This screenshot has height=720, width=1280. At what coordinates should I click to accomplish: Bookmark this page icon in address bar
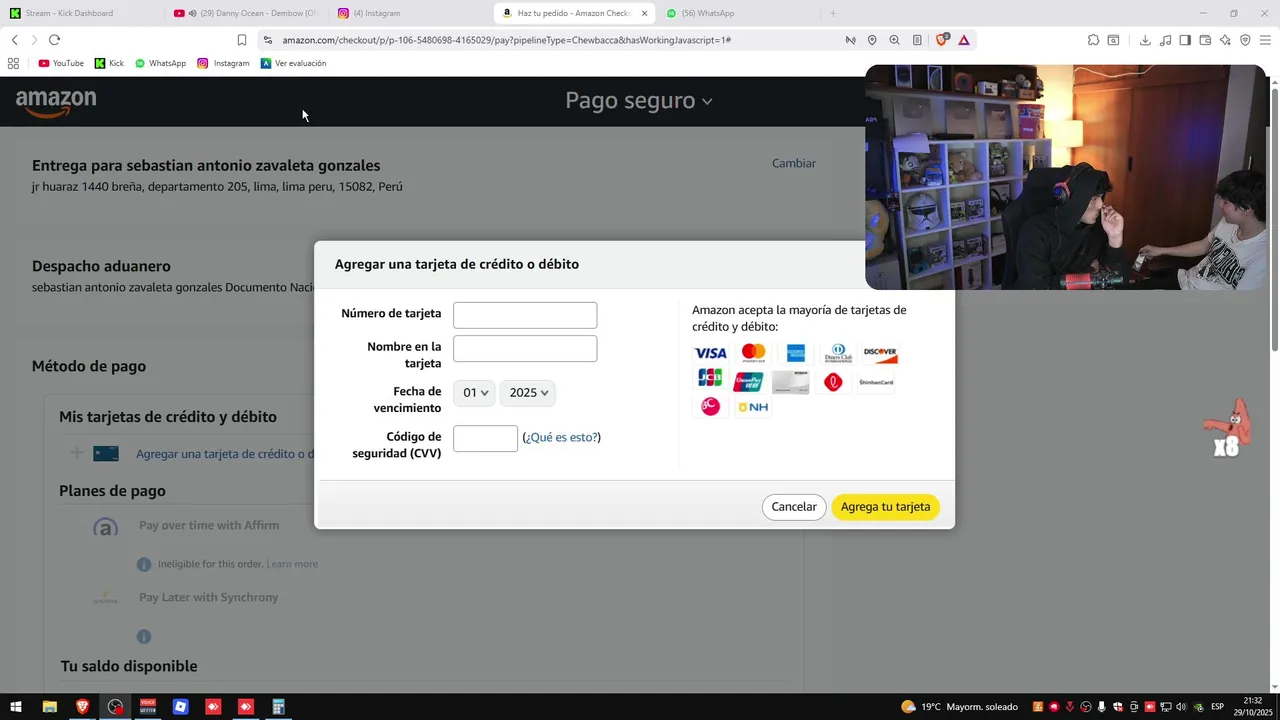241,40
